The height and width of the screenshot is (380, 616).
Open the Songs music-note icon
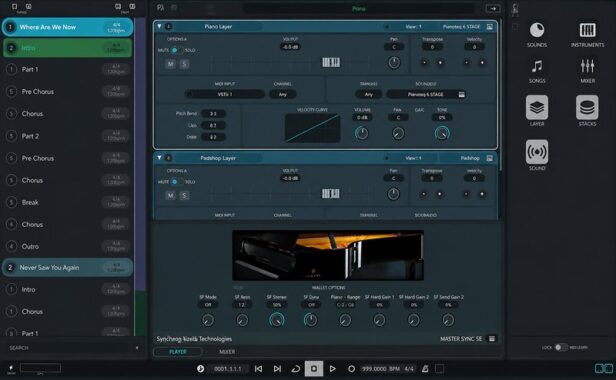(537, 66)
